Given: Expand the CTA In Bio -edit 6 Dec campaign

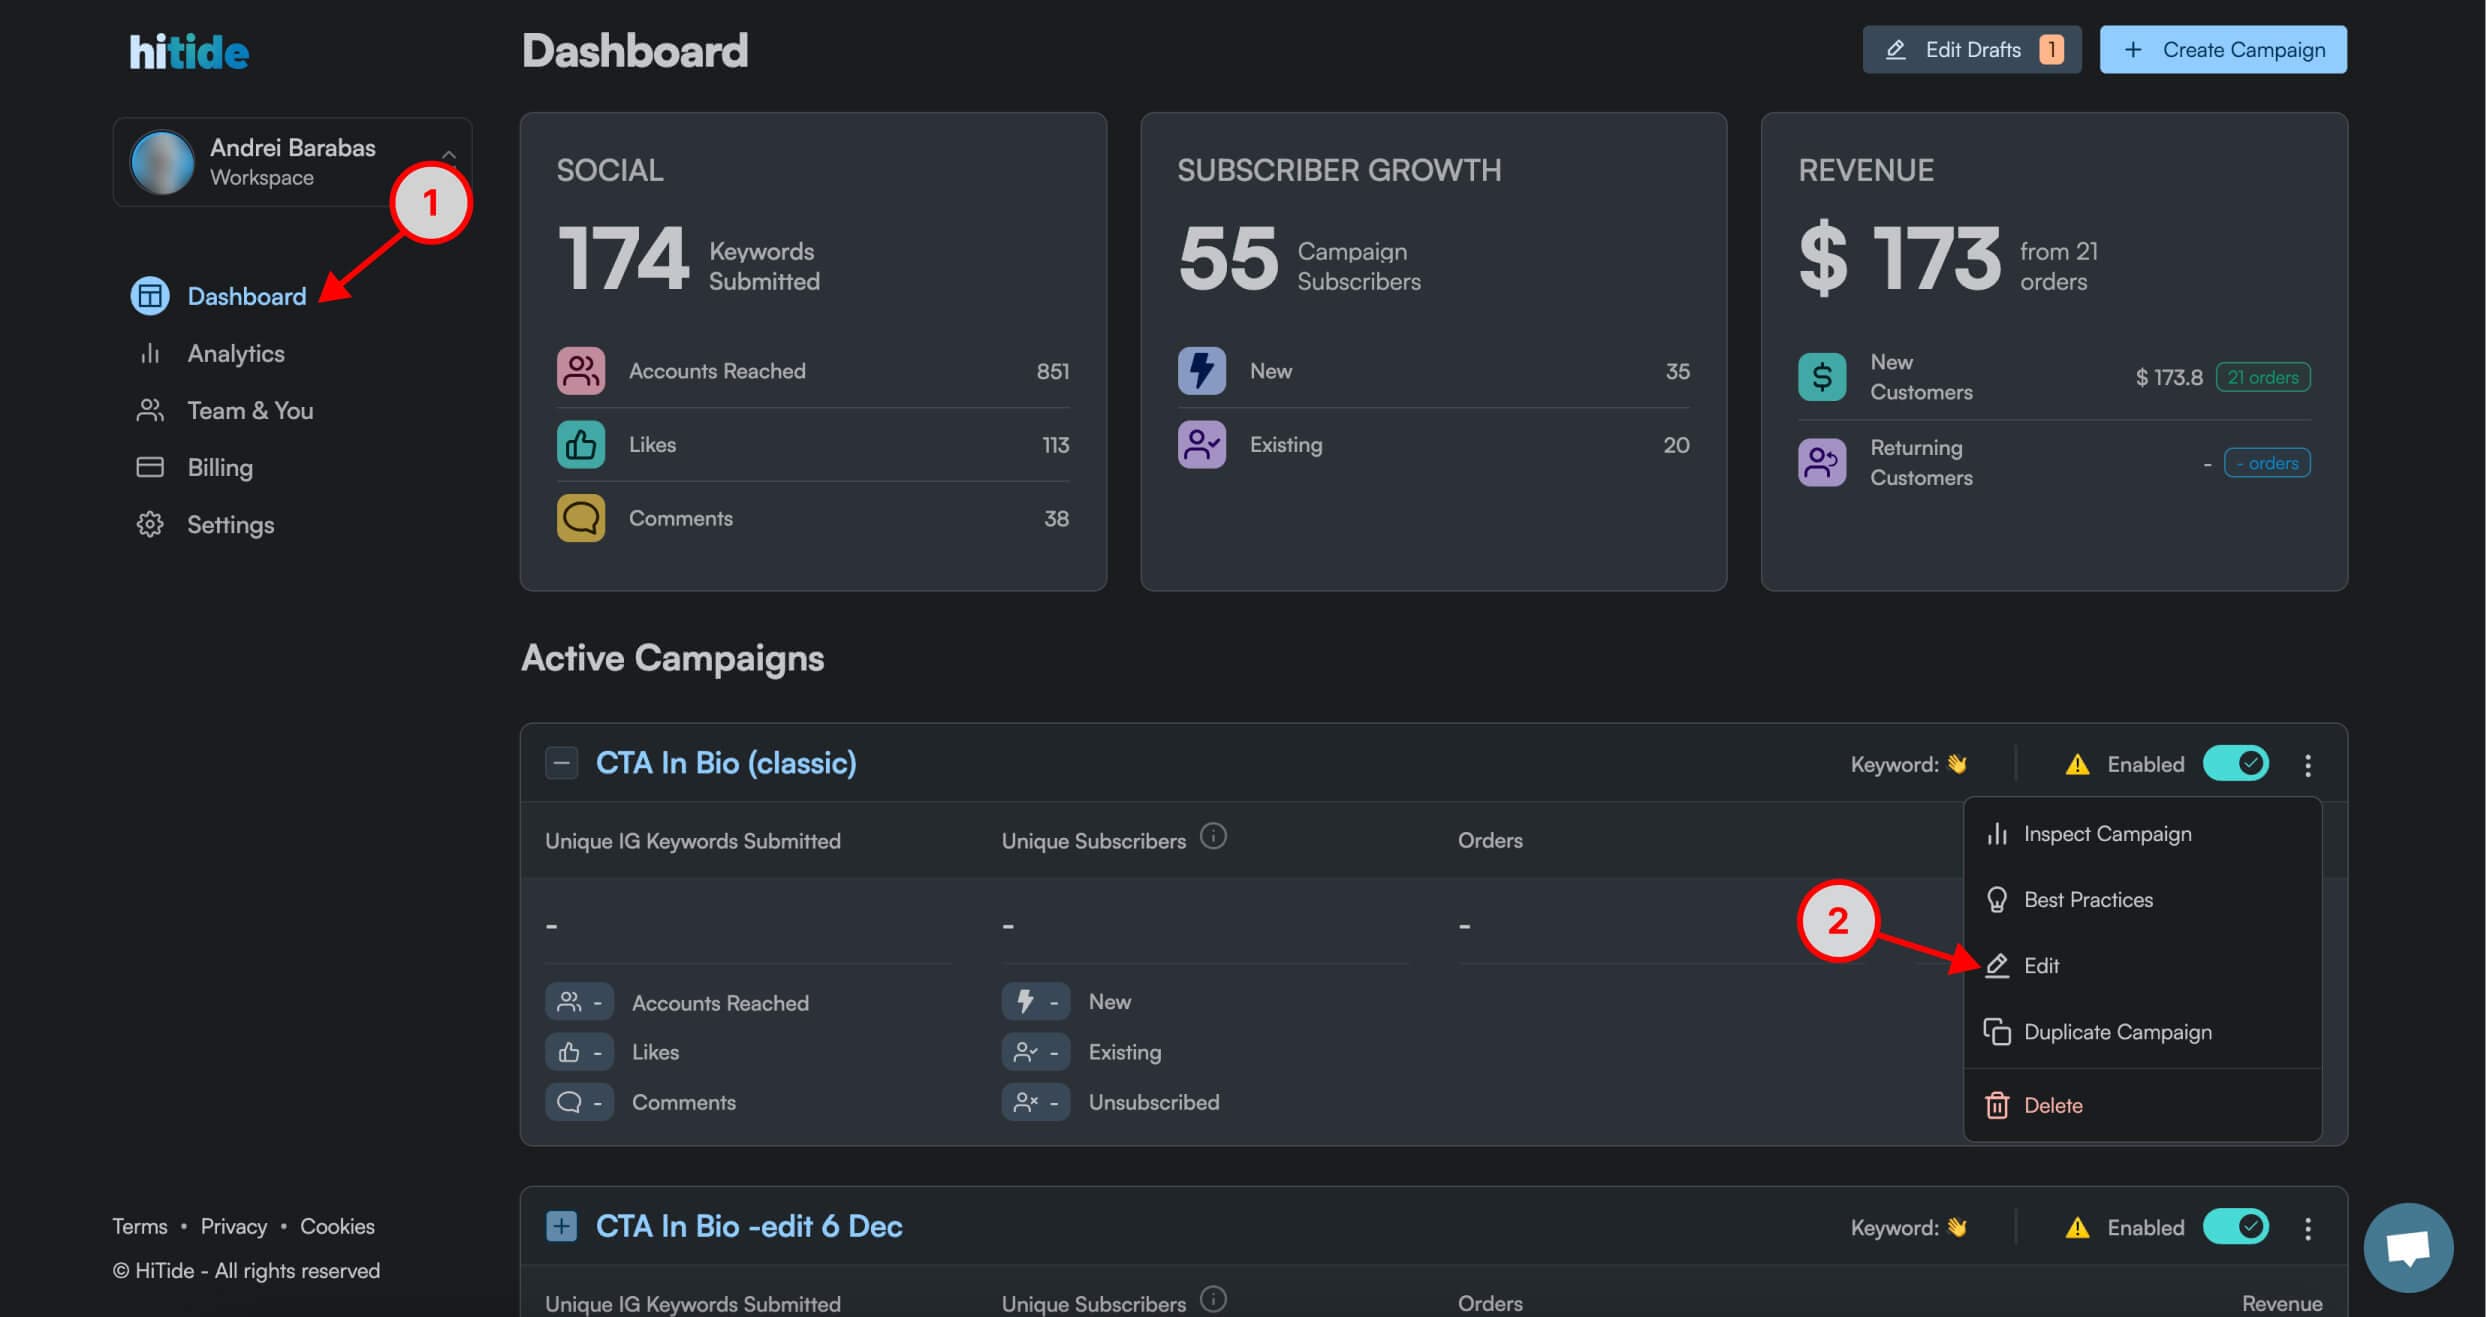Looking at the screenshot, I should click(x=562, y=1226).
